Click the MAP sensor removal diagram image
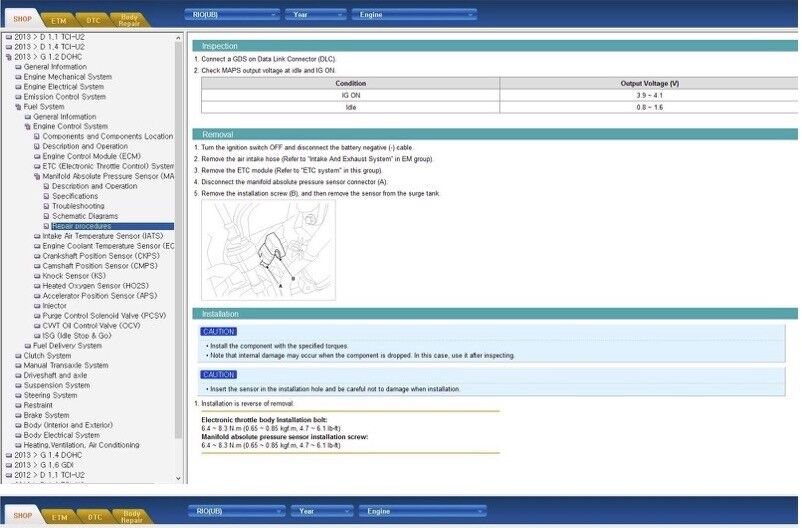 click(268, 250)
